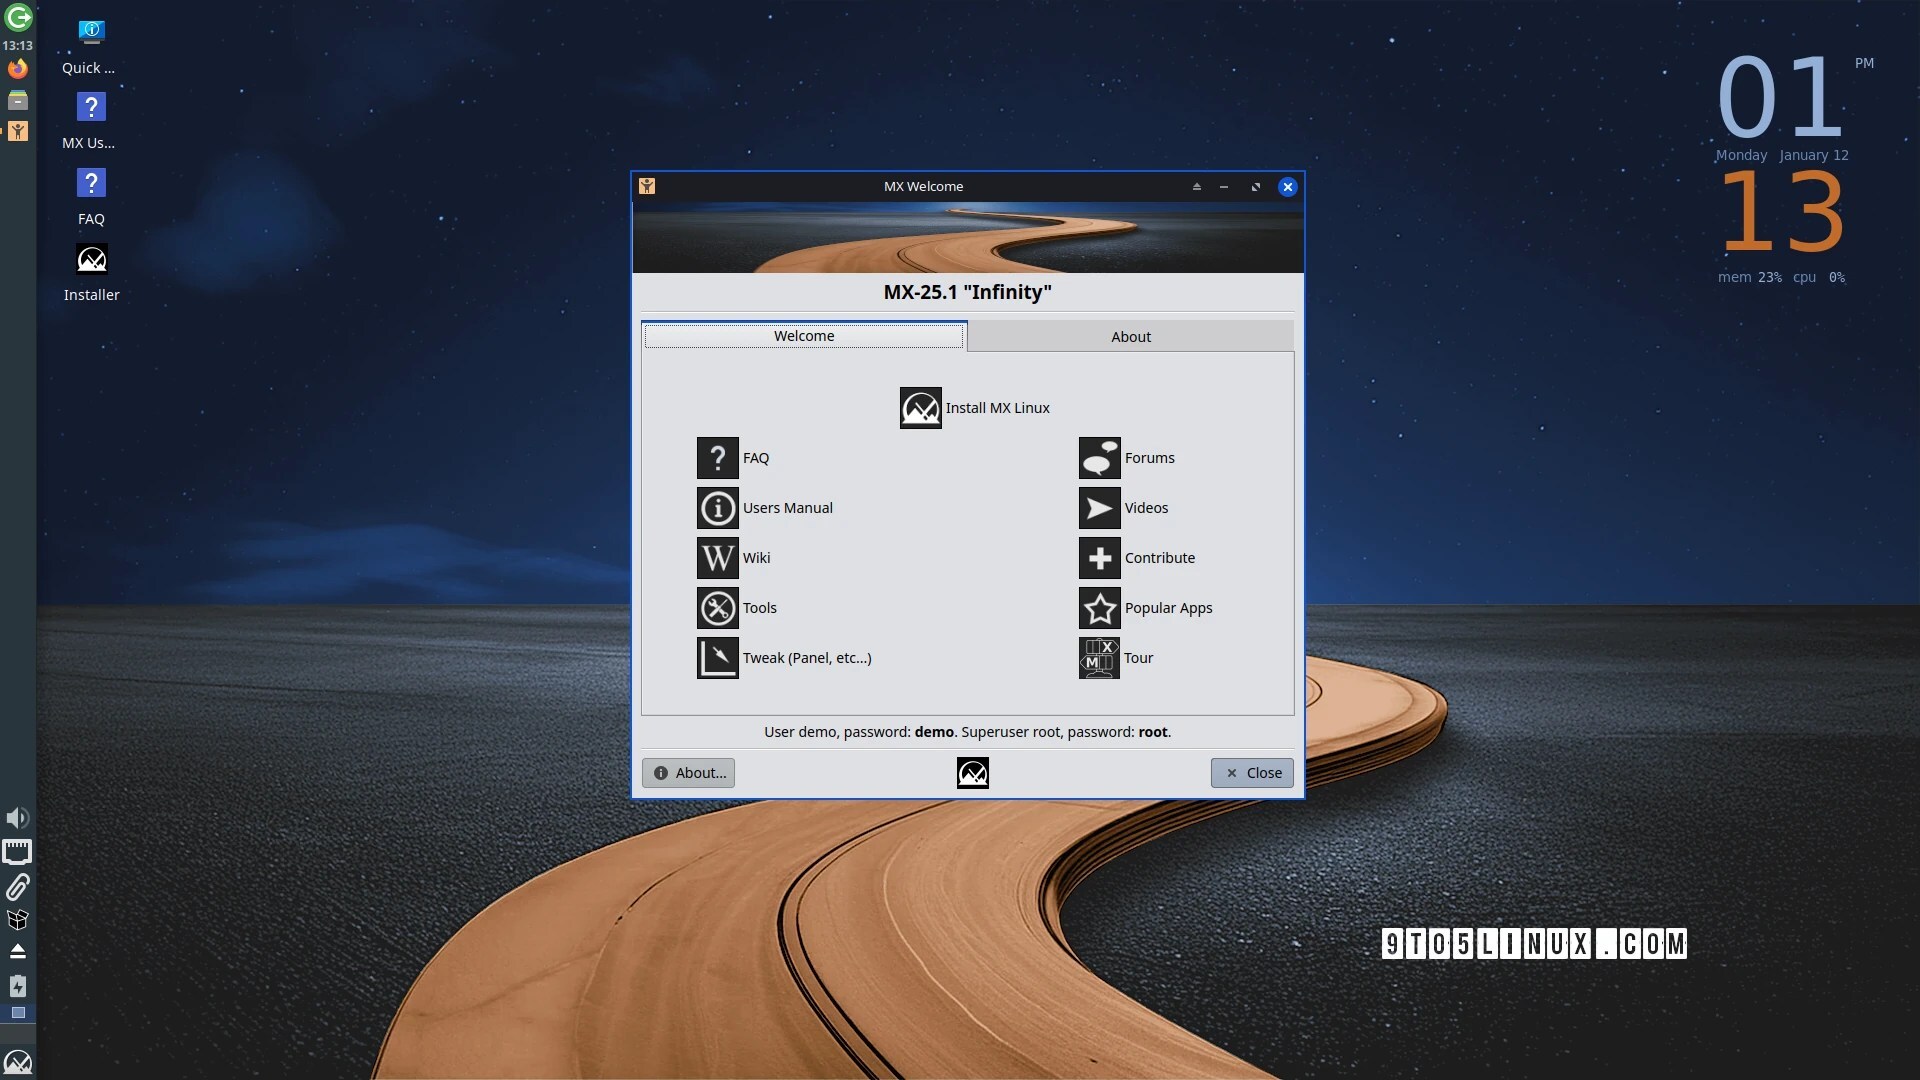
Task: Start the MX Tour icon
Action: pyautogui.click(x=1099, y=658)
